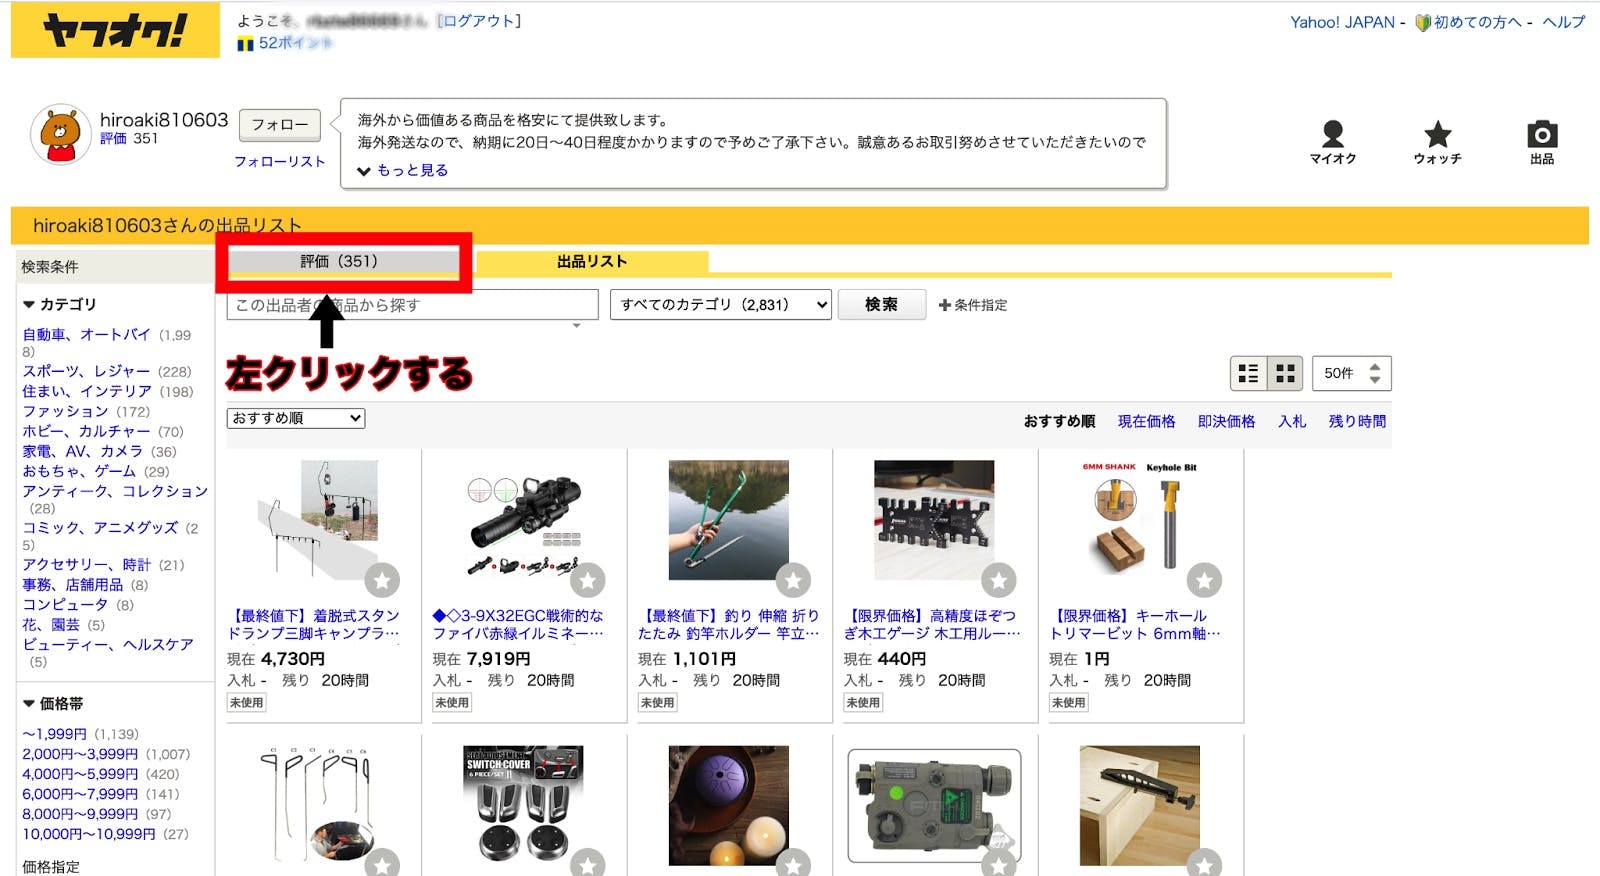Open the おすすめ順 sort dropdown
Screen dimensions: 1600x876
(296, 418)
